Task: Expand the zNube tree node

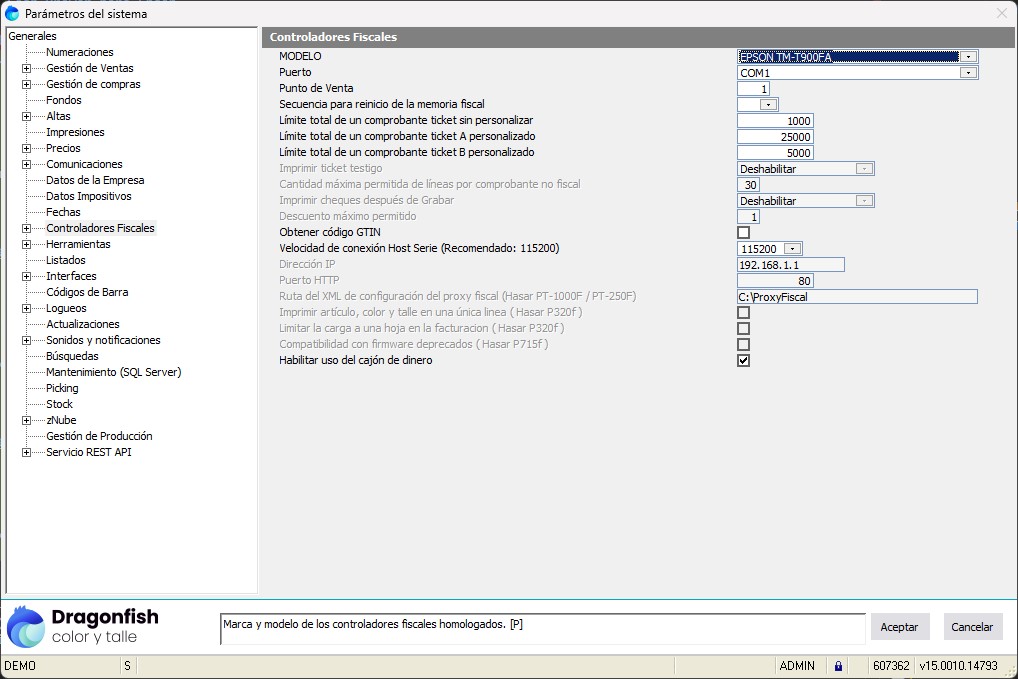Action: pyautogui.click(x=26, y=421)
